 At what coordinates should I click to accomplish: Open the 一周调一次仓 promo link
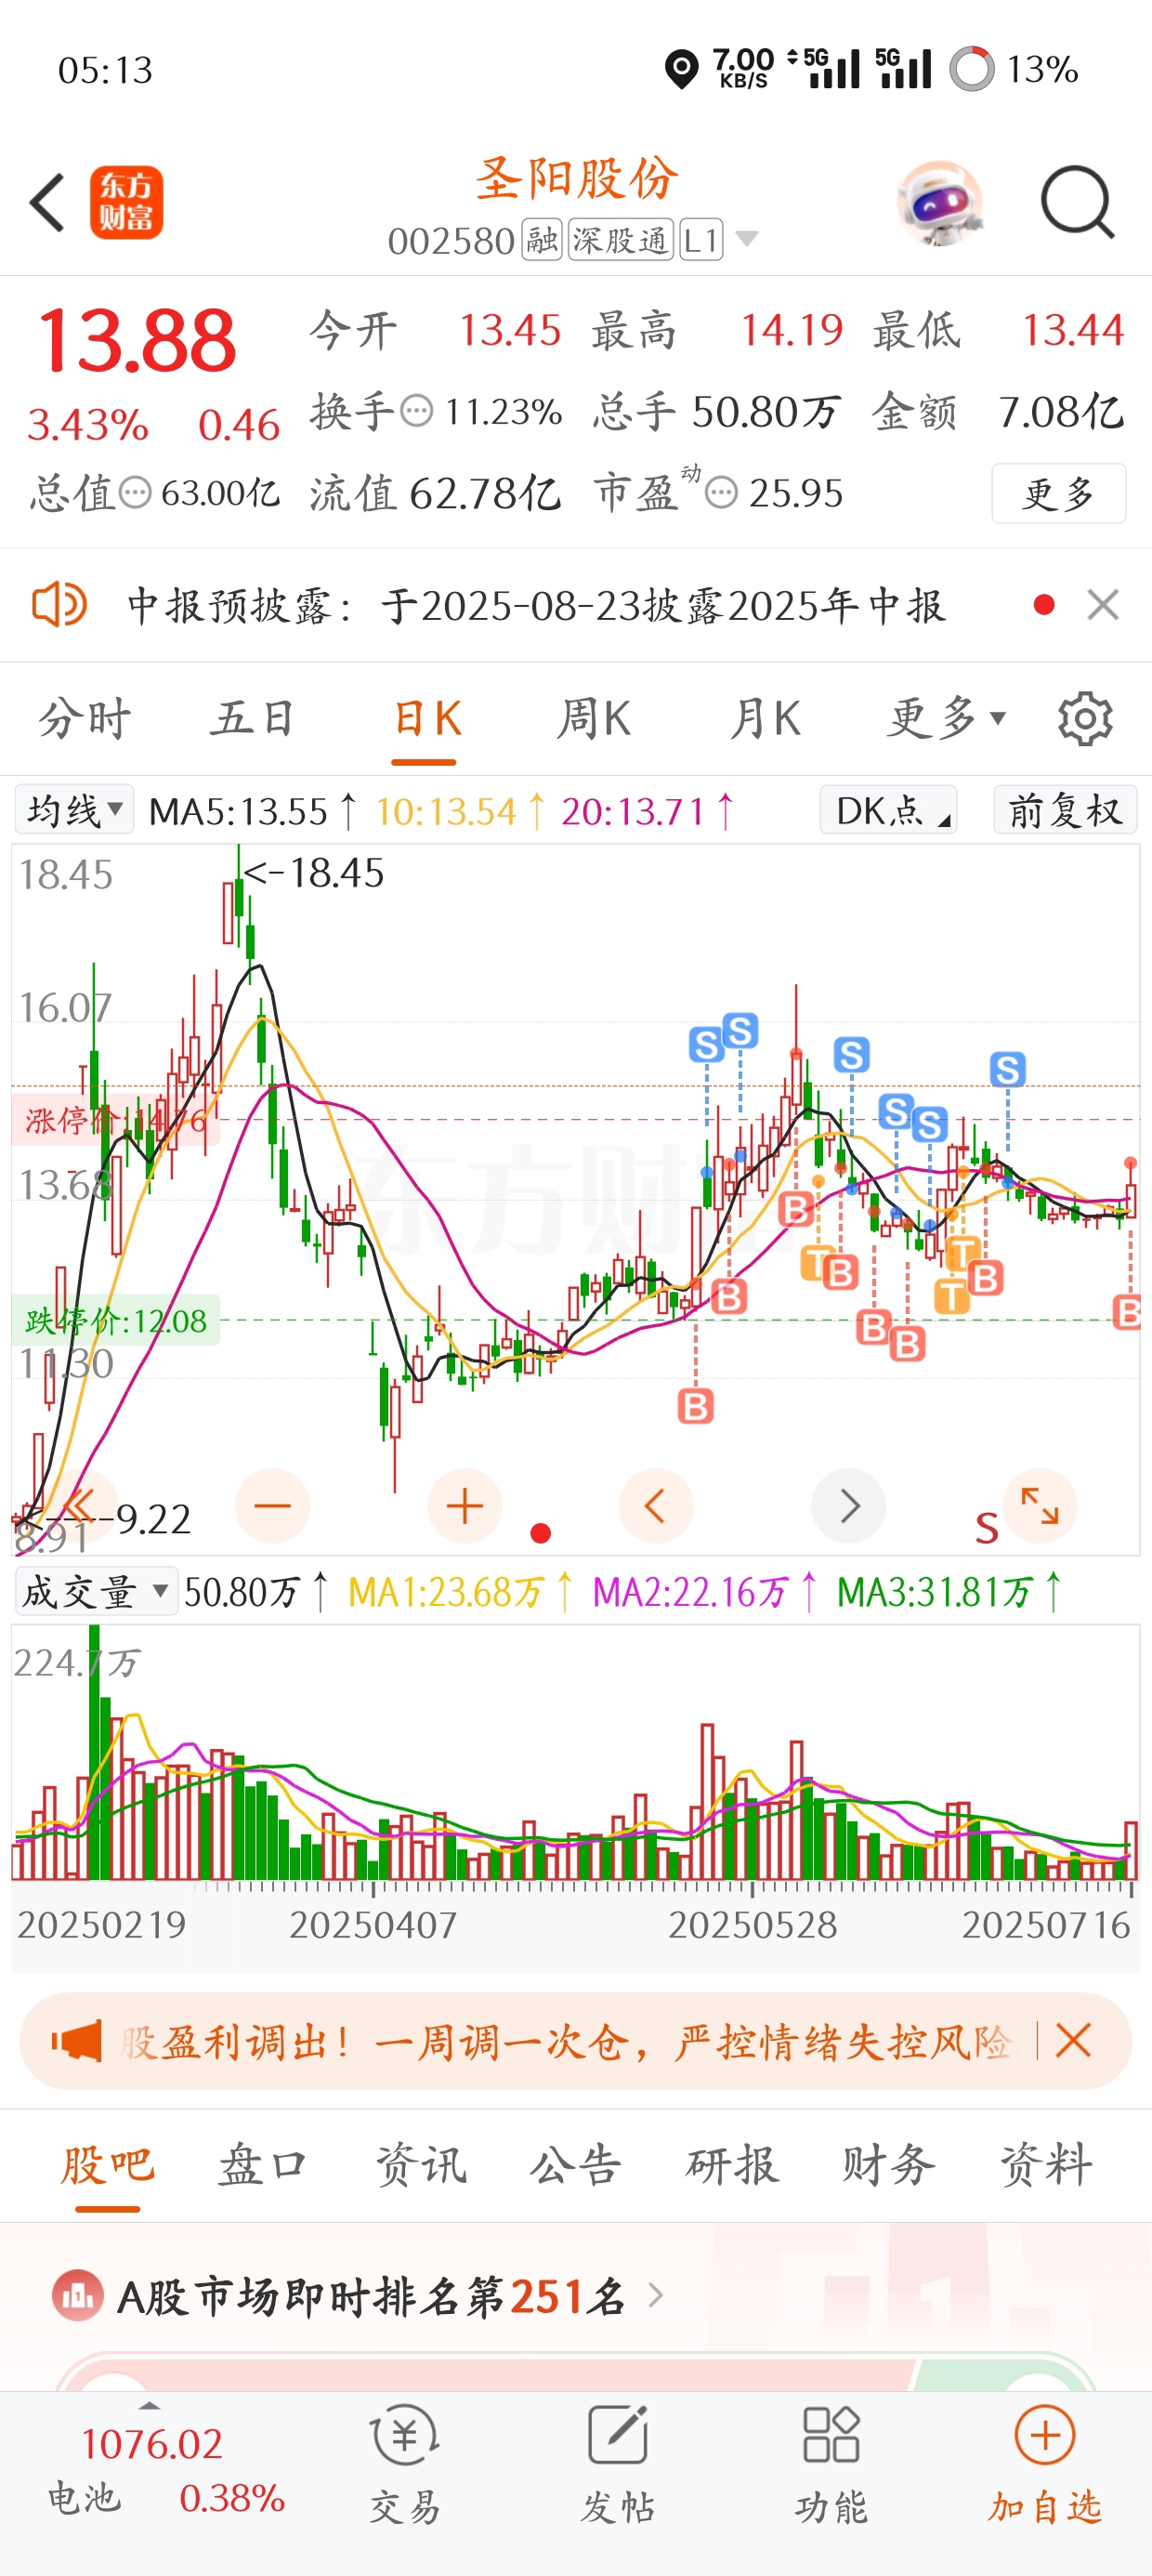coord(565,2041)
